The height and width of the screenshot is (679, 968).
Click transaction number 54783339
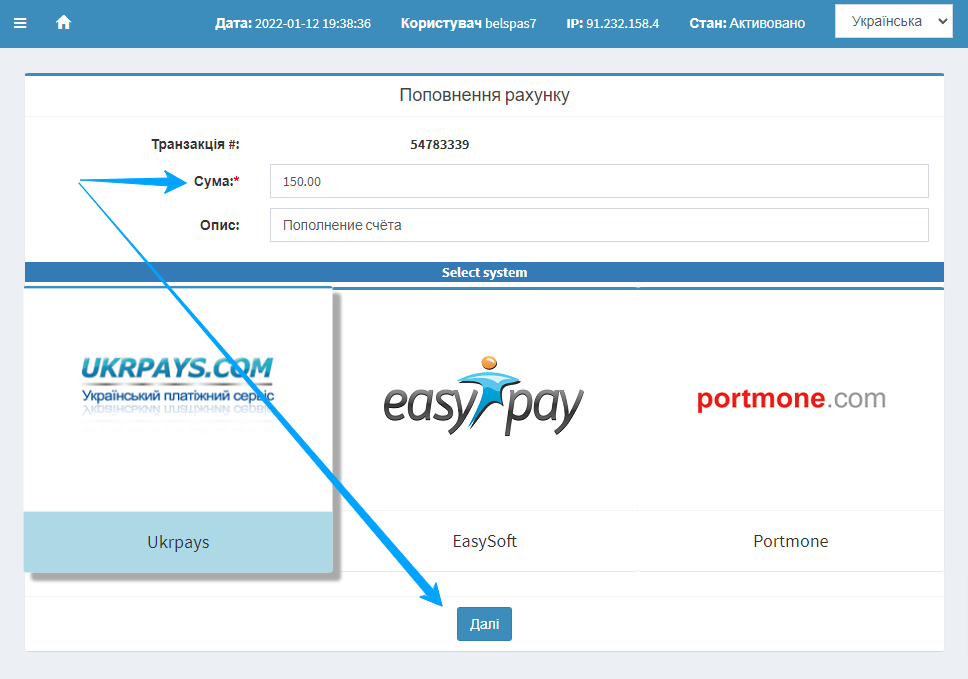pyautogui.click(x=440, y=144)
